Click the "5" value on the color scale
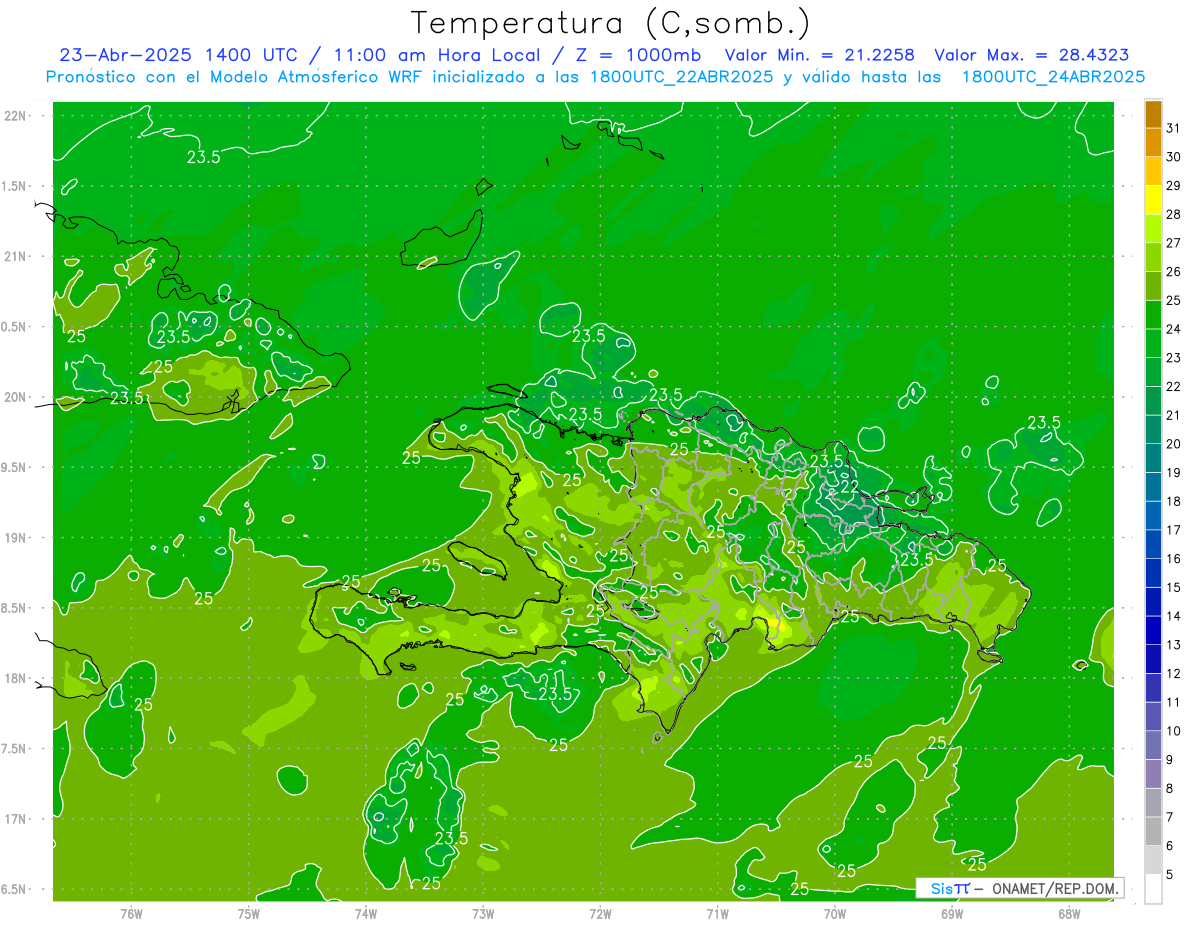The height and width of the screenshot is (927, 1200). (1170, 875)
